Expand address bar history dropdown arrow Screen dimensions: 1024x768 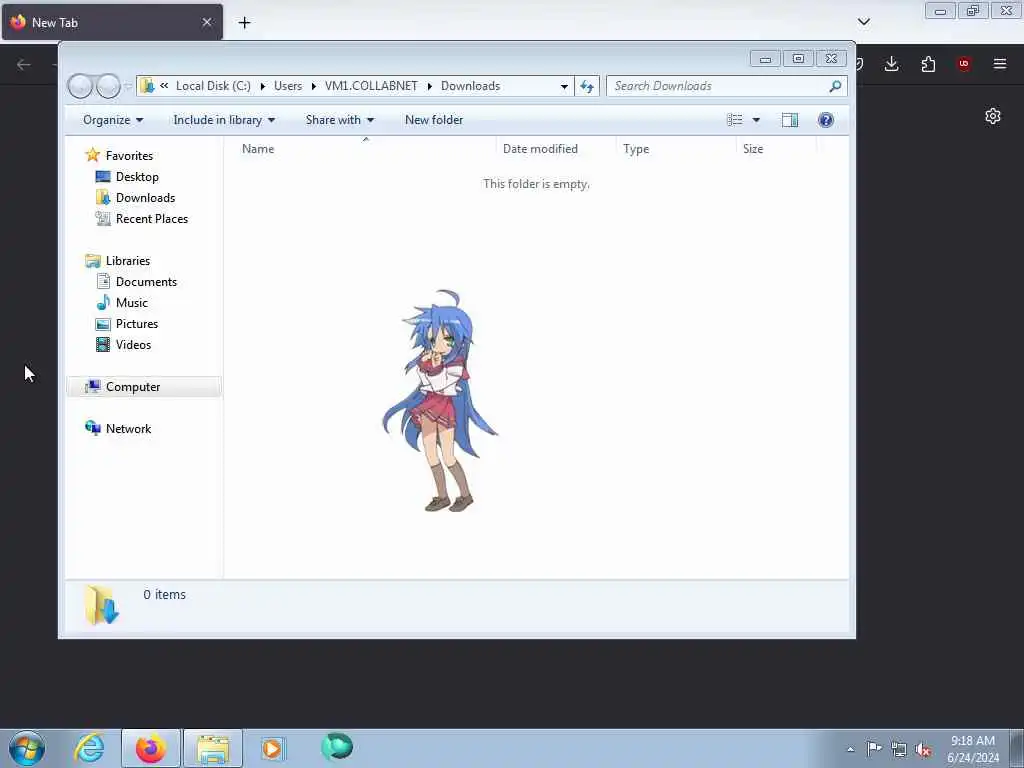coord(564,86)
